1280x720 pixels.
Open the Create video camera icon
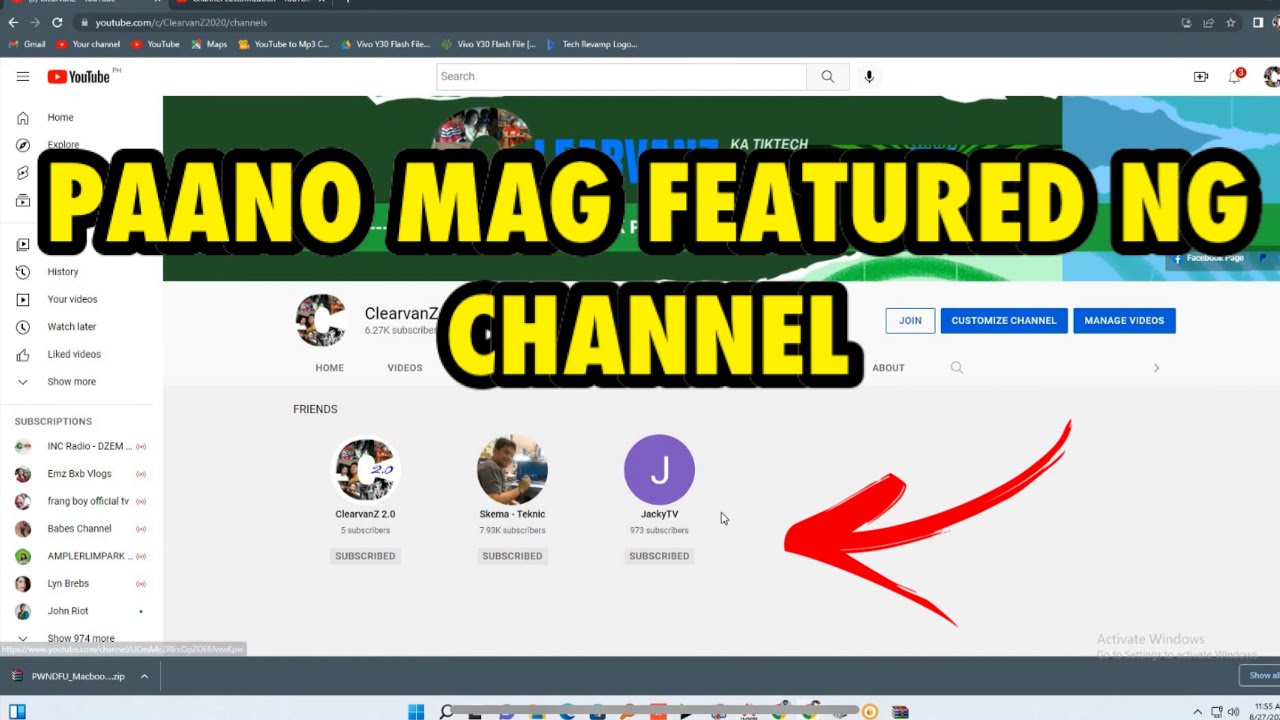[x=1201, y=76]
